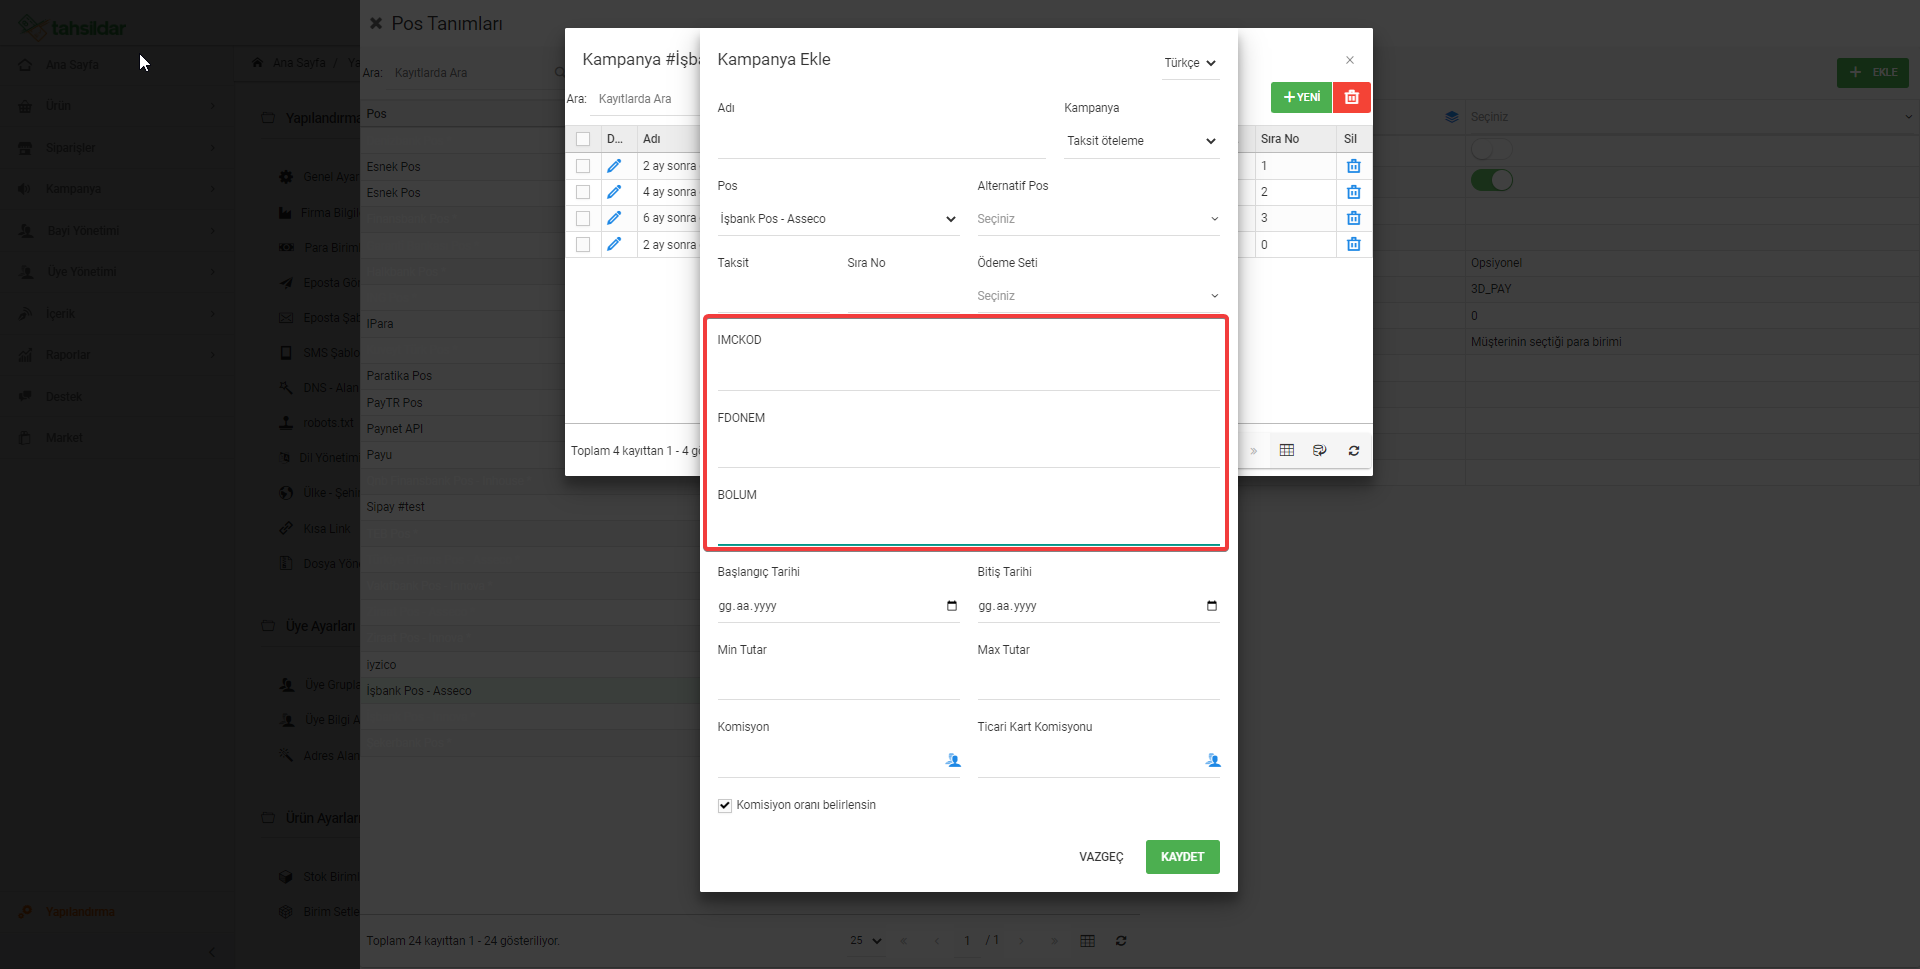
Task: Edit the '2 ay sonra' row with Sıra No 1
Action: [x=614, y=166]
